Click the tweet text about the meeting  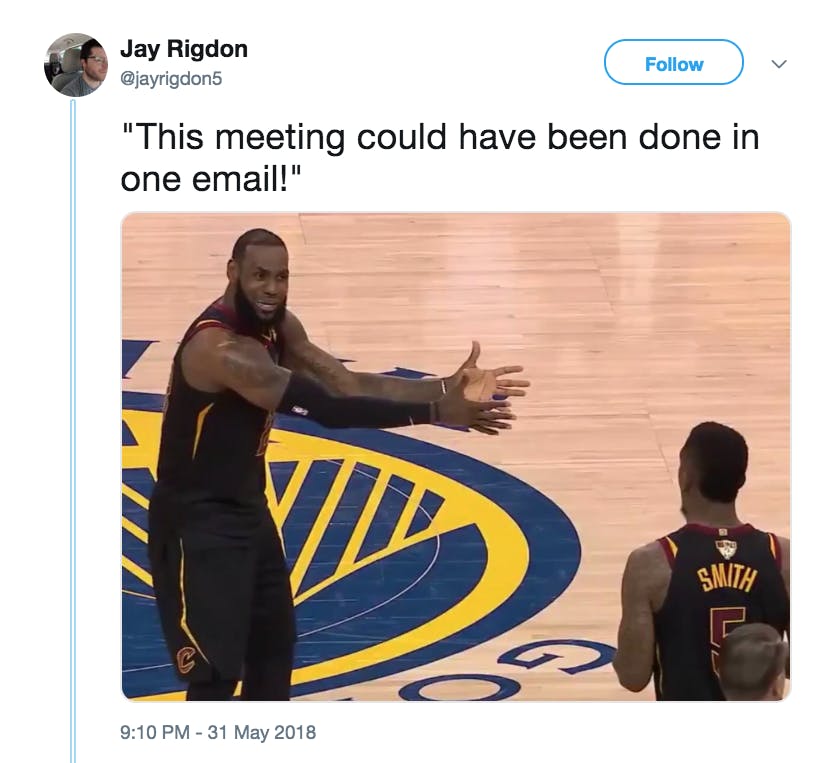439,158
